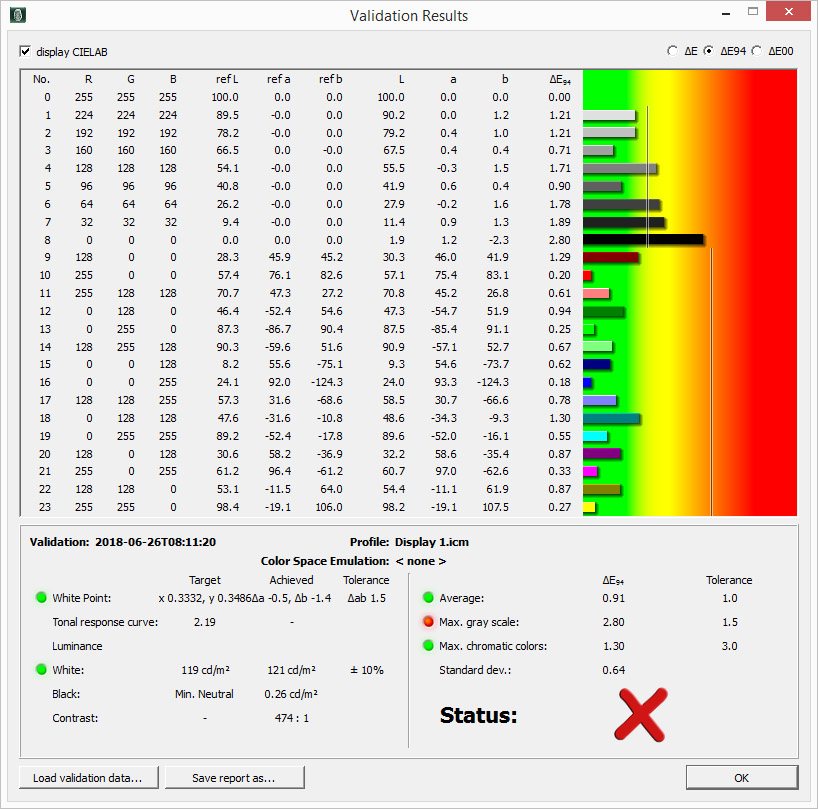Click the green indicator beside Max. chromatic colors

click(428, 646)
